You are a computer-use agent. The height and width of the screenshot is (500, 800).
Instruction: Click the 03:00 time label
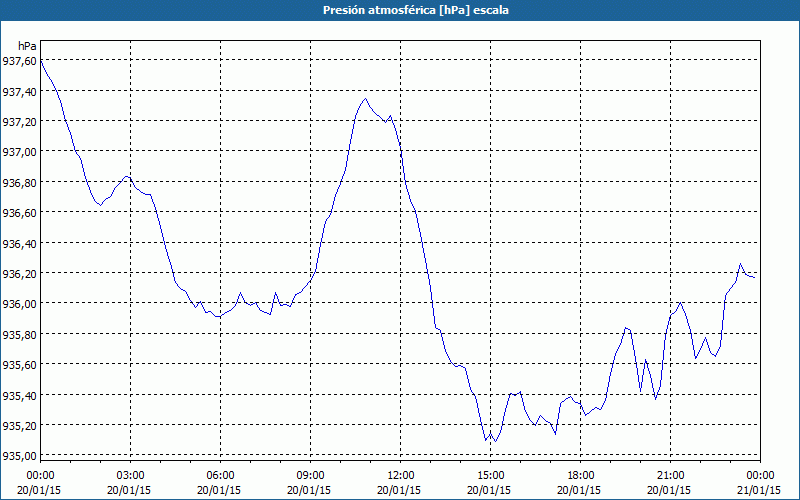point(131,476)
